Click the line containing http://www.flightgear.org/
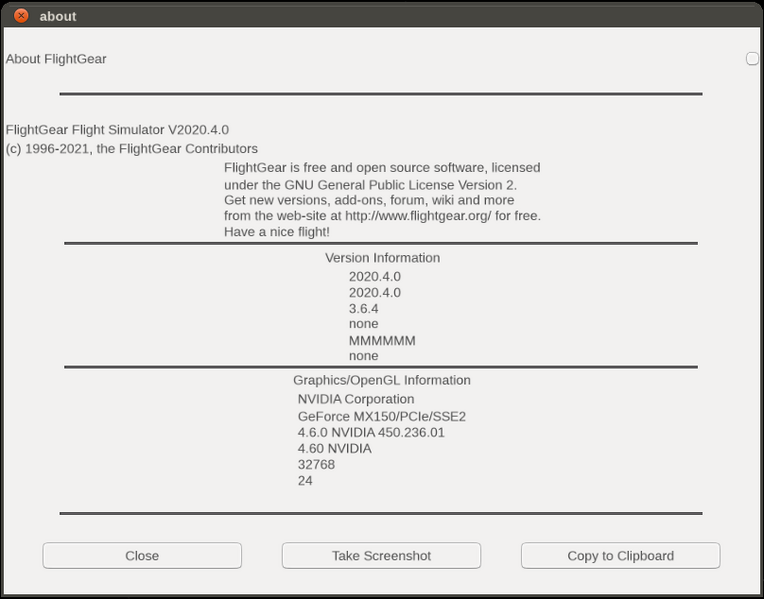Screen dimensions: 764x599 point(382,215)
